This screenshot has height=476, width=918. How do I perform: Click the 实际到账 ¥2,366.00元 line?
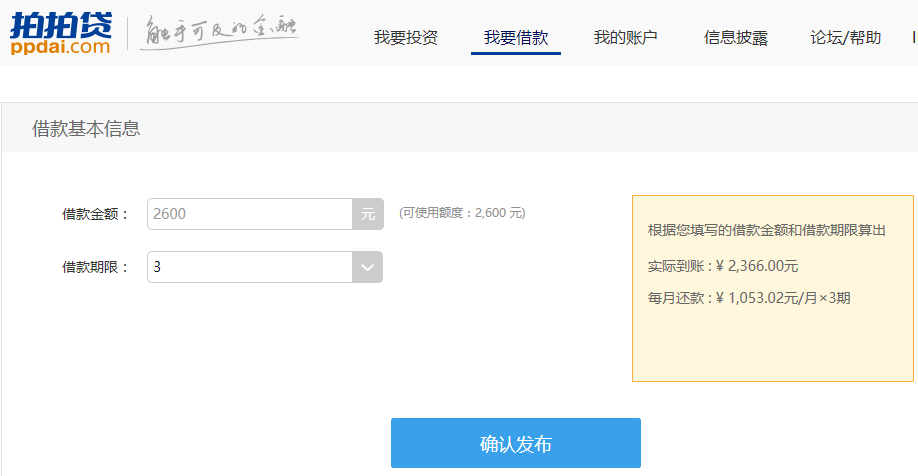coord(722,266)
